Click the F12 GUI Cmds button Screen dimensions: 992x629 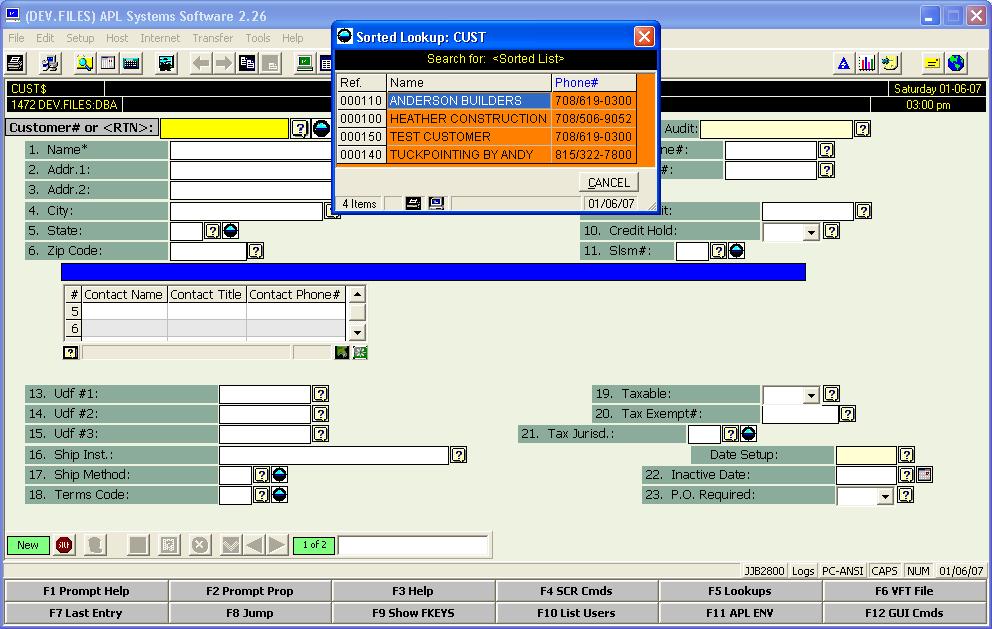[904, 613]
